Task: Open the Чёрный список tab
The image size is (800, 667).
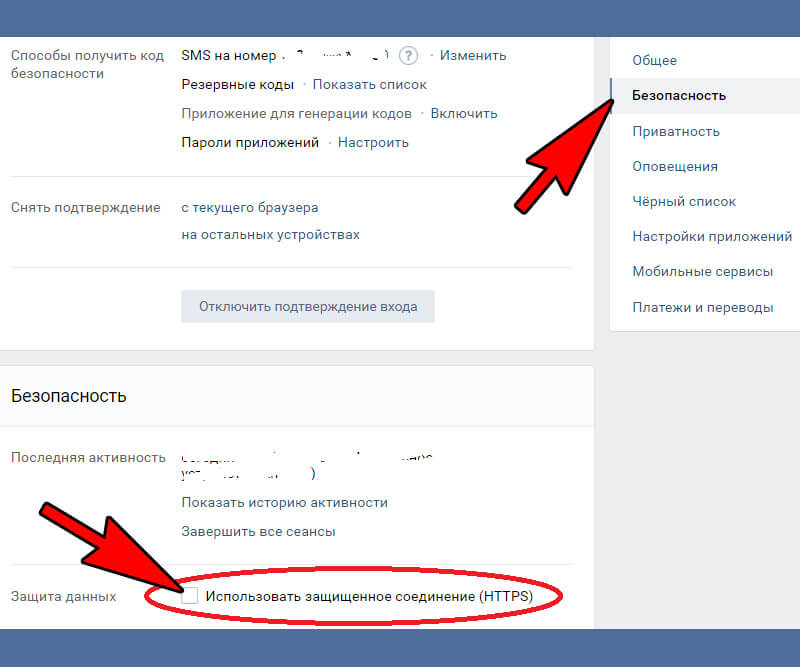Action: 684,202
